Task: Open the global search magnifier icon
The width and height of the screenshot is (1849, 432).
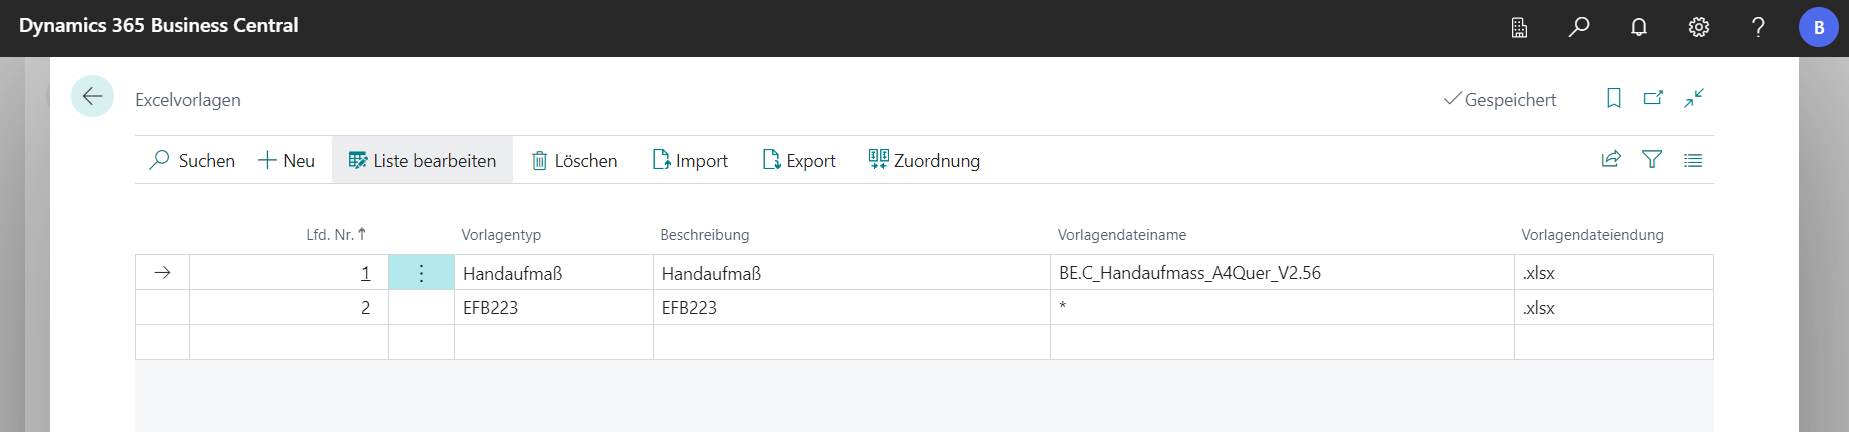Action: pyautogui.click(x=1579, y=27)
